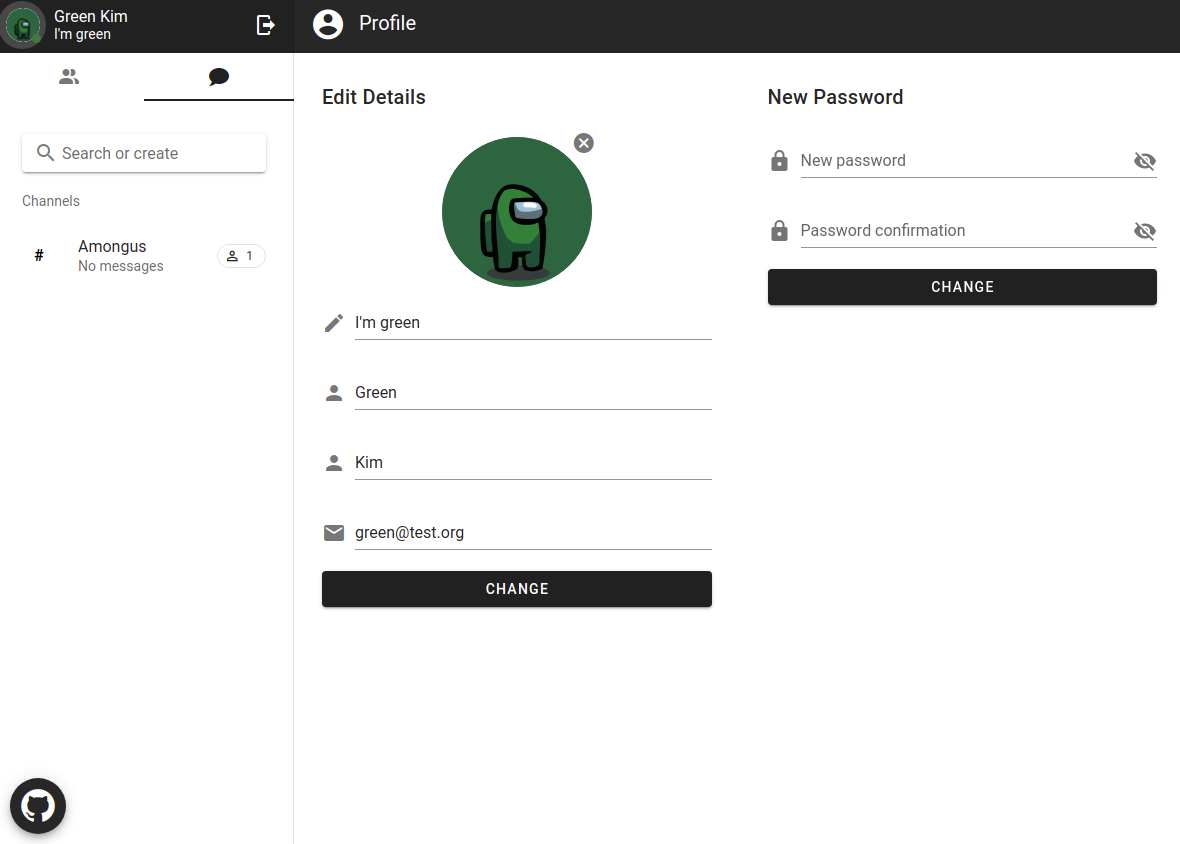Edit the first name field Green
The height and width of the screenshot is (844, 1180).
pyautogui.click(x=533, y=393)
